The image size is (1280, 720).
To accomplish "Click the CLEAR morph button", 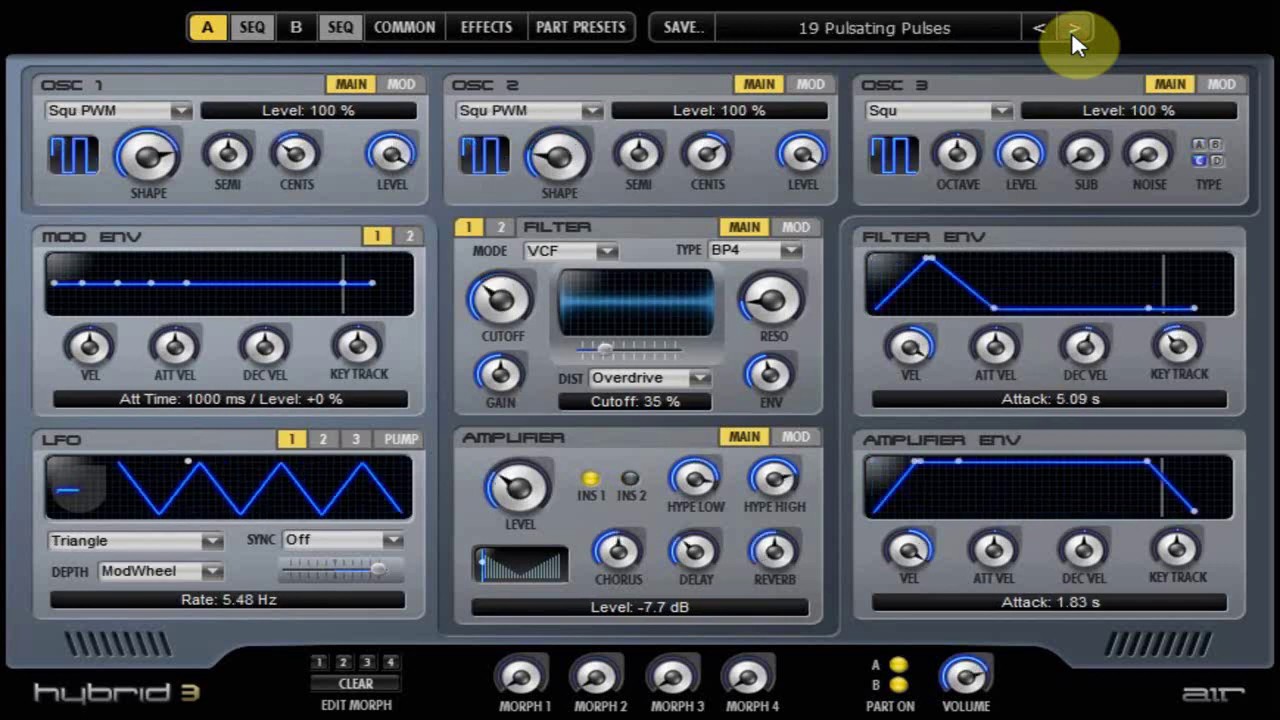I will [355, 684].
